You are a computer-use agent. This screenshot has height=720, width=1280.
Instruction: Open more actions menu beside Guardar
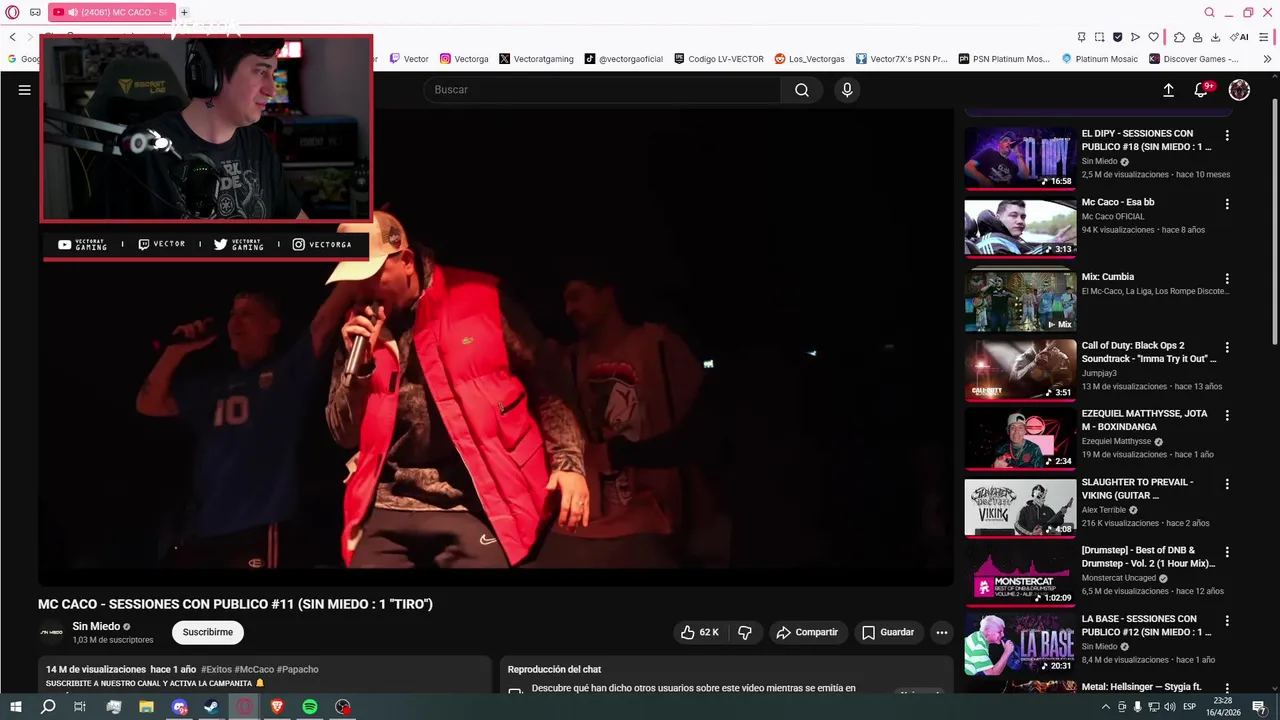(941, 632)
